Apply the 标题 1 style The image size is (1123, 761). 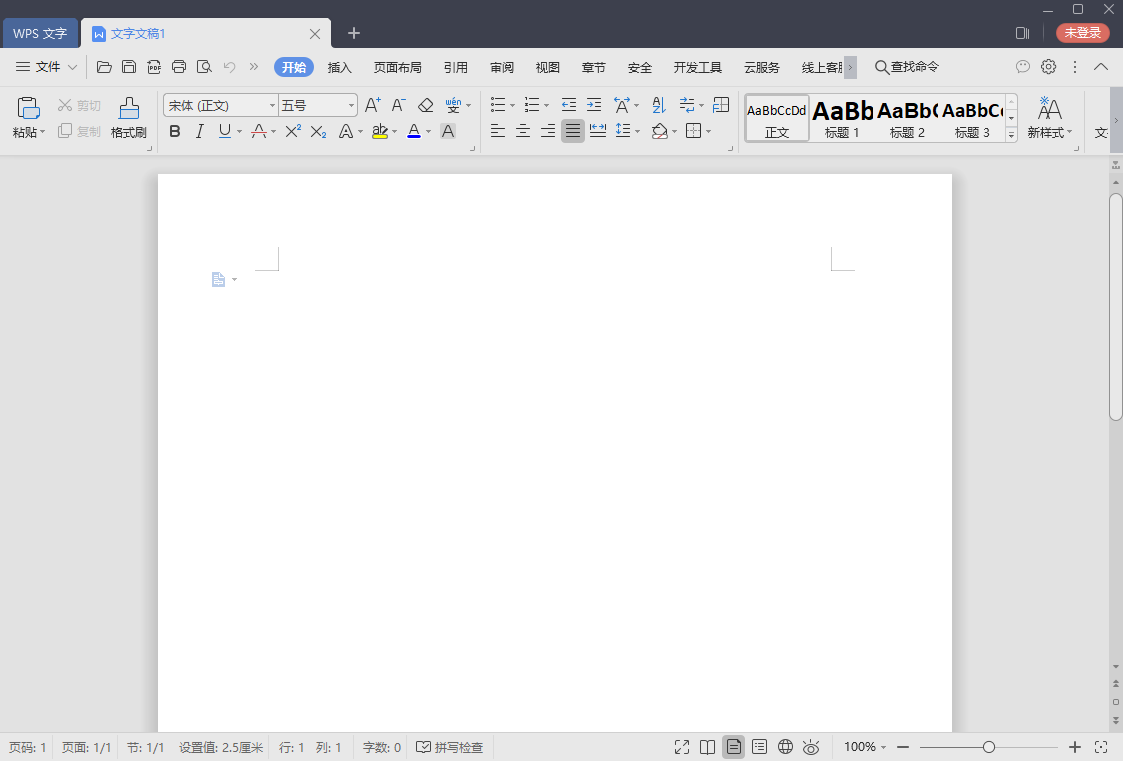pos(842,118)
